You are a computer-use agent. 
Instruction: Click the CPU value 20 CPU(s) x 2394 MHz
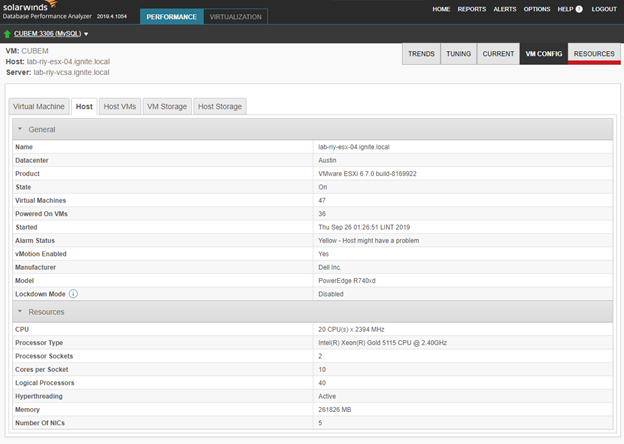(x=351, y=329)
